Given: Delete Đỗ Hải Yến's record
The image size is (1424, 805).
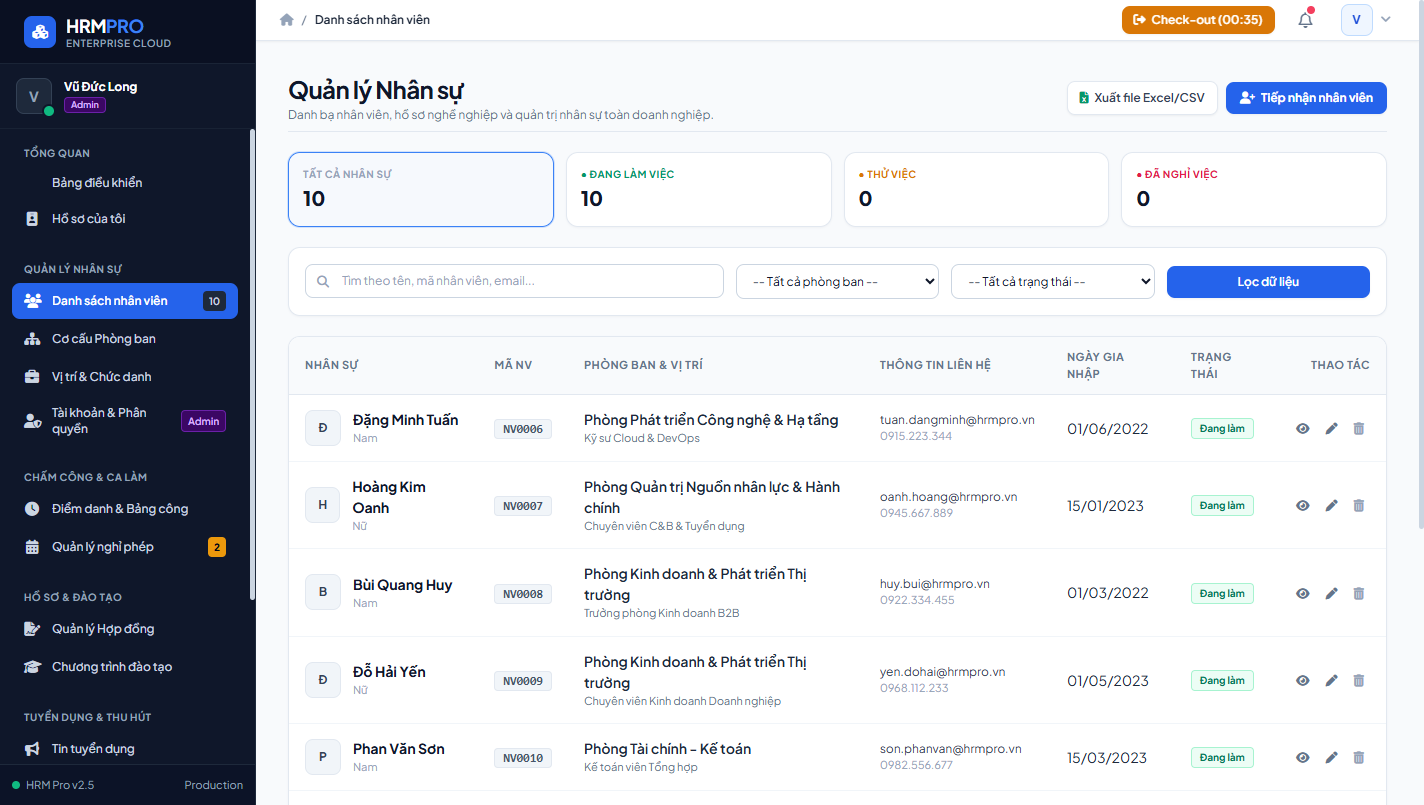Looking at the screenshot, I should [x=1358, y=681].
